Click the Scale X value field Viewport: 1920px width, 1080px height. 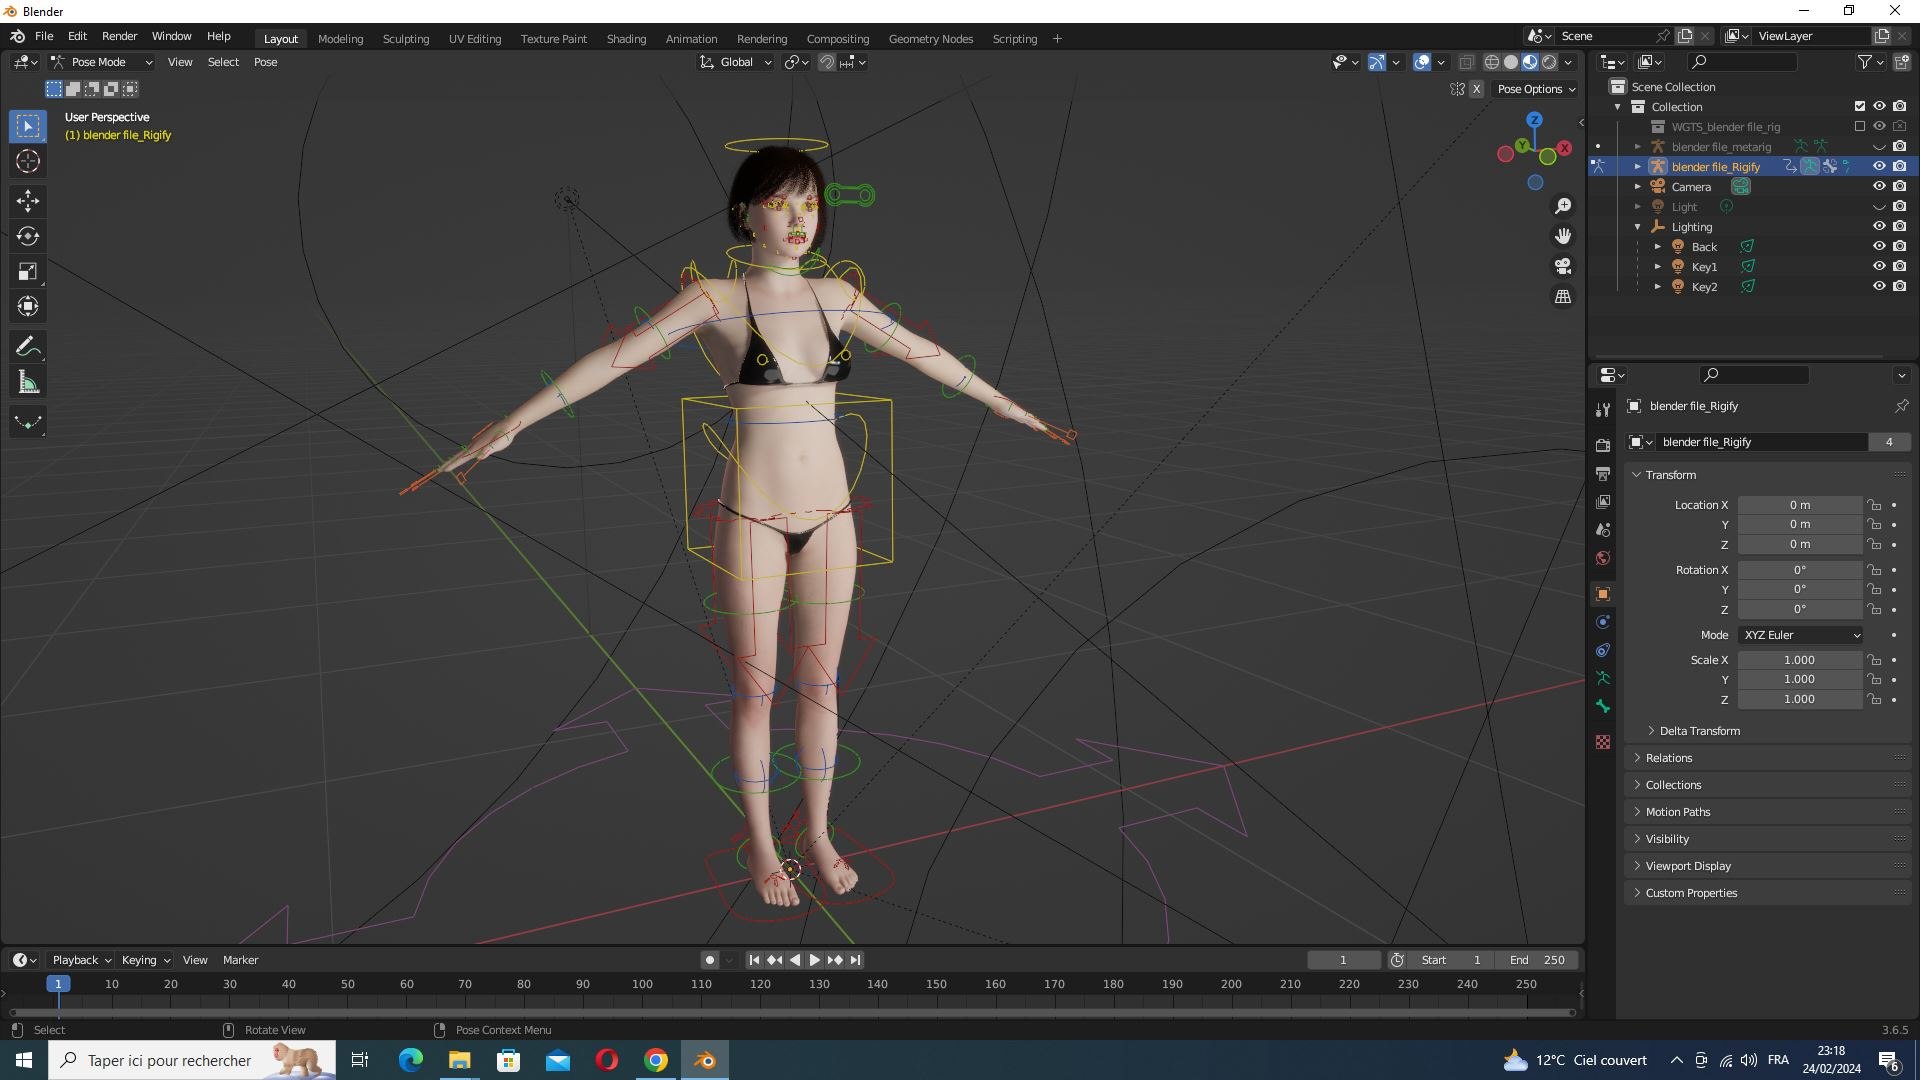click(x=1799, y=660)
